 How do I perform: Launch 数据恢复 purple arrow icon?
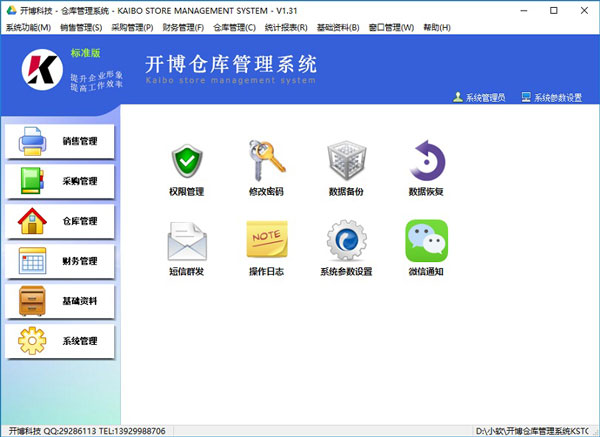427,160
